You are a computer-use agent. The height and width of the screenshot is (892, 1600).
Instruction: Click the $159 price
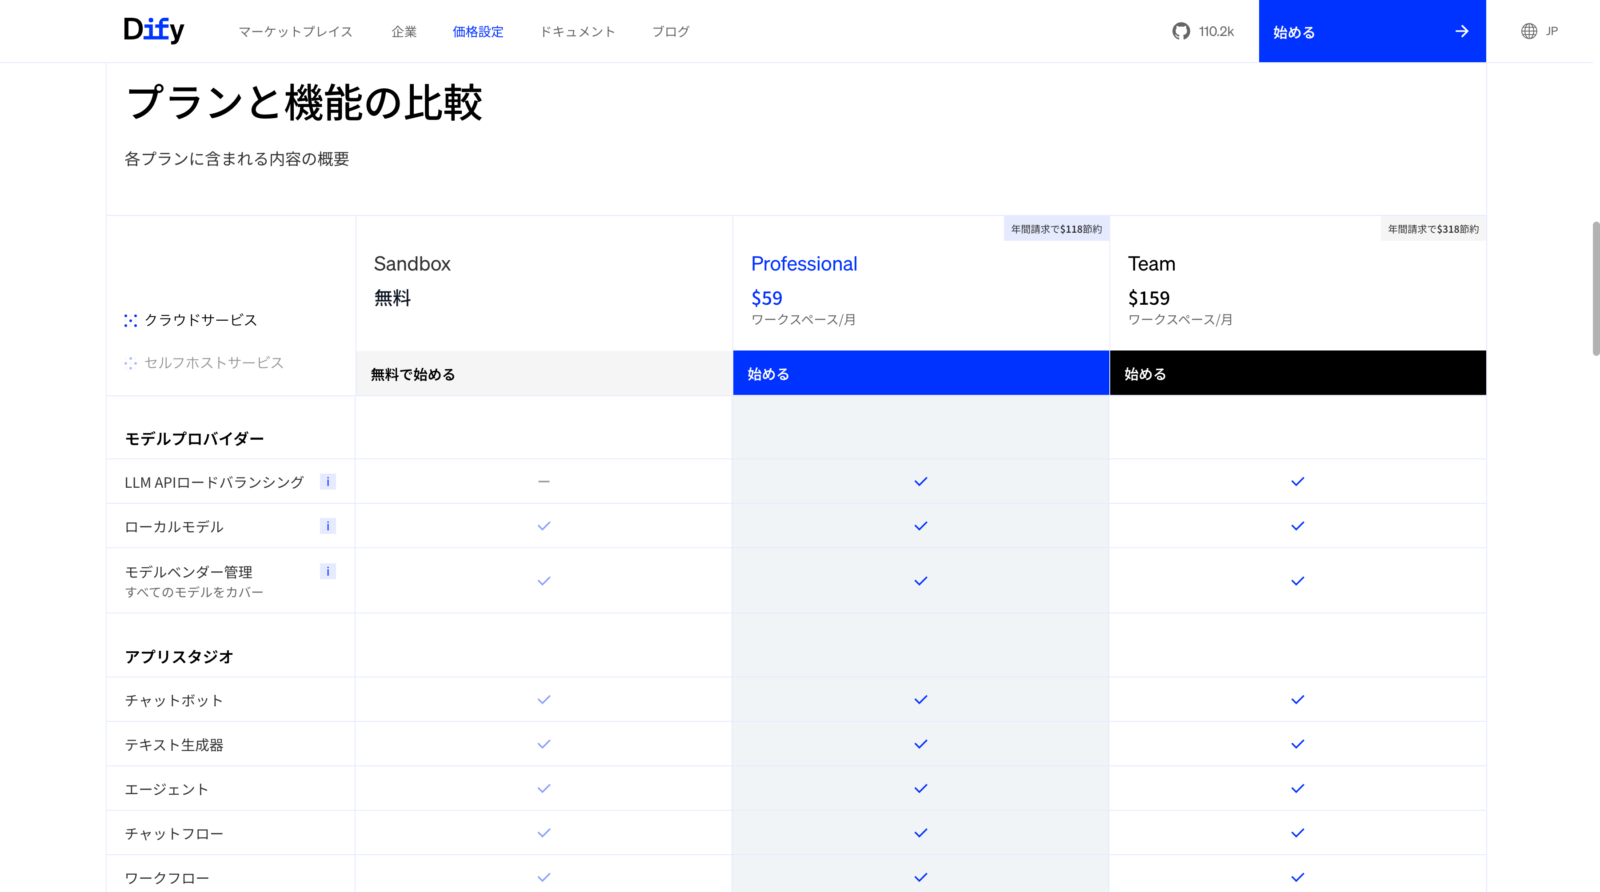click(x=1149, y=298)
